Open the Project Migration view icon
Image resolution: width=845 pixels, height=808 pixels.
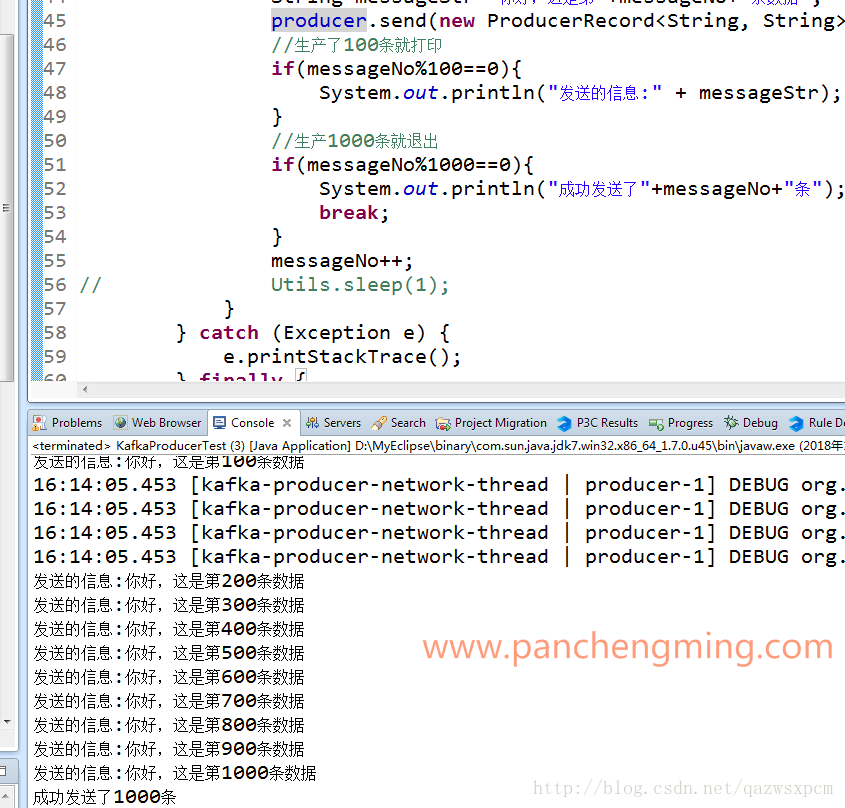443,423
